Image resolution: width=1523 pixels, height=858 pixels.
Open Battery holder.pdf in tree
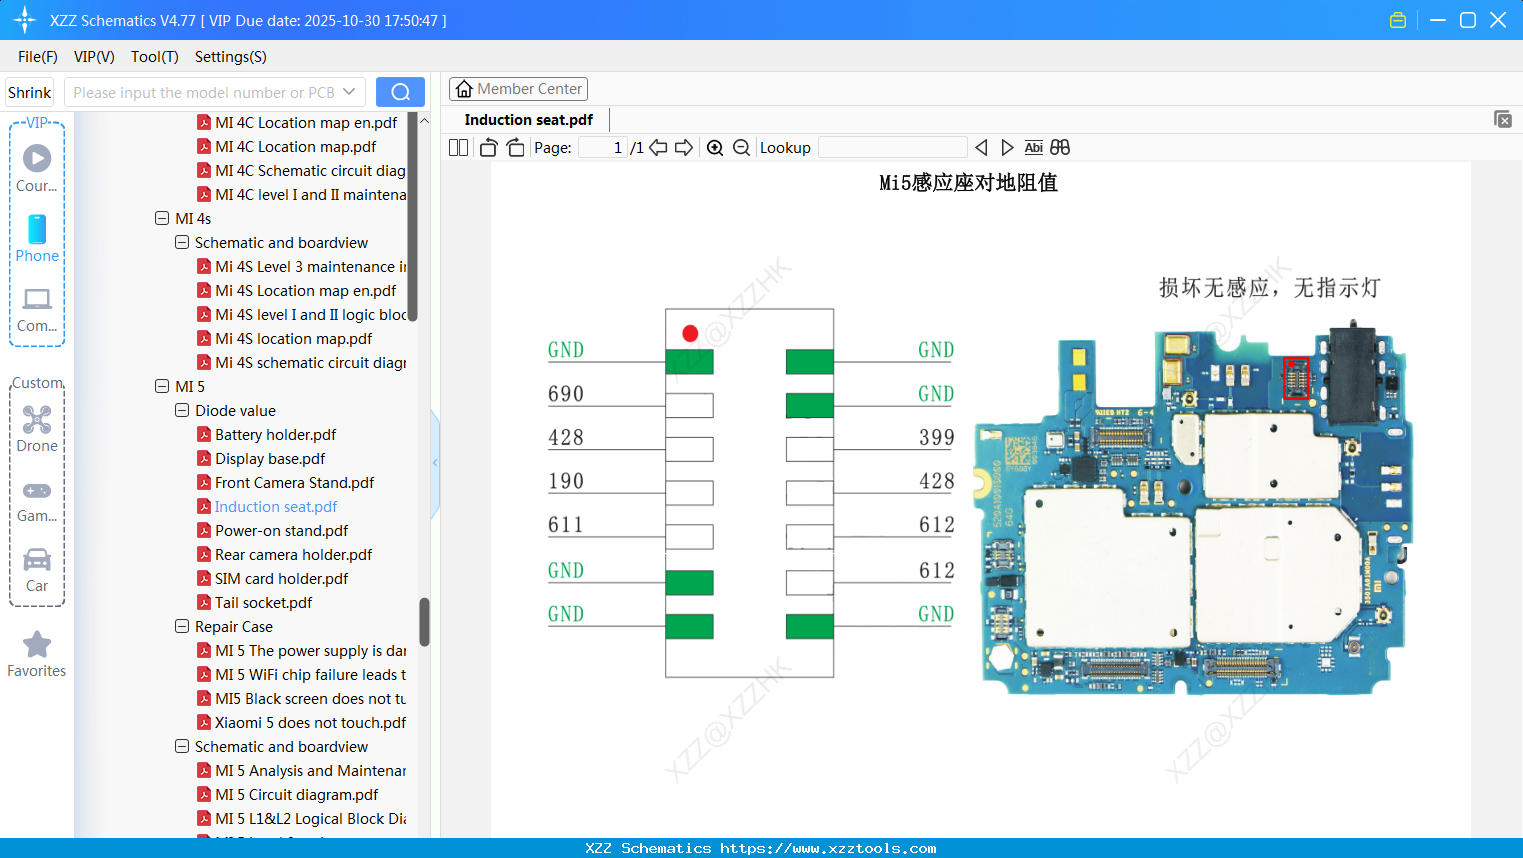click(x=275, y=435)
